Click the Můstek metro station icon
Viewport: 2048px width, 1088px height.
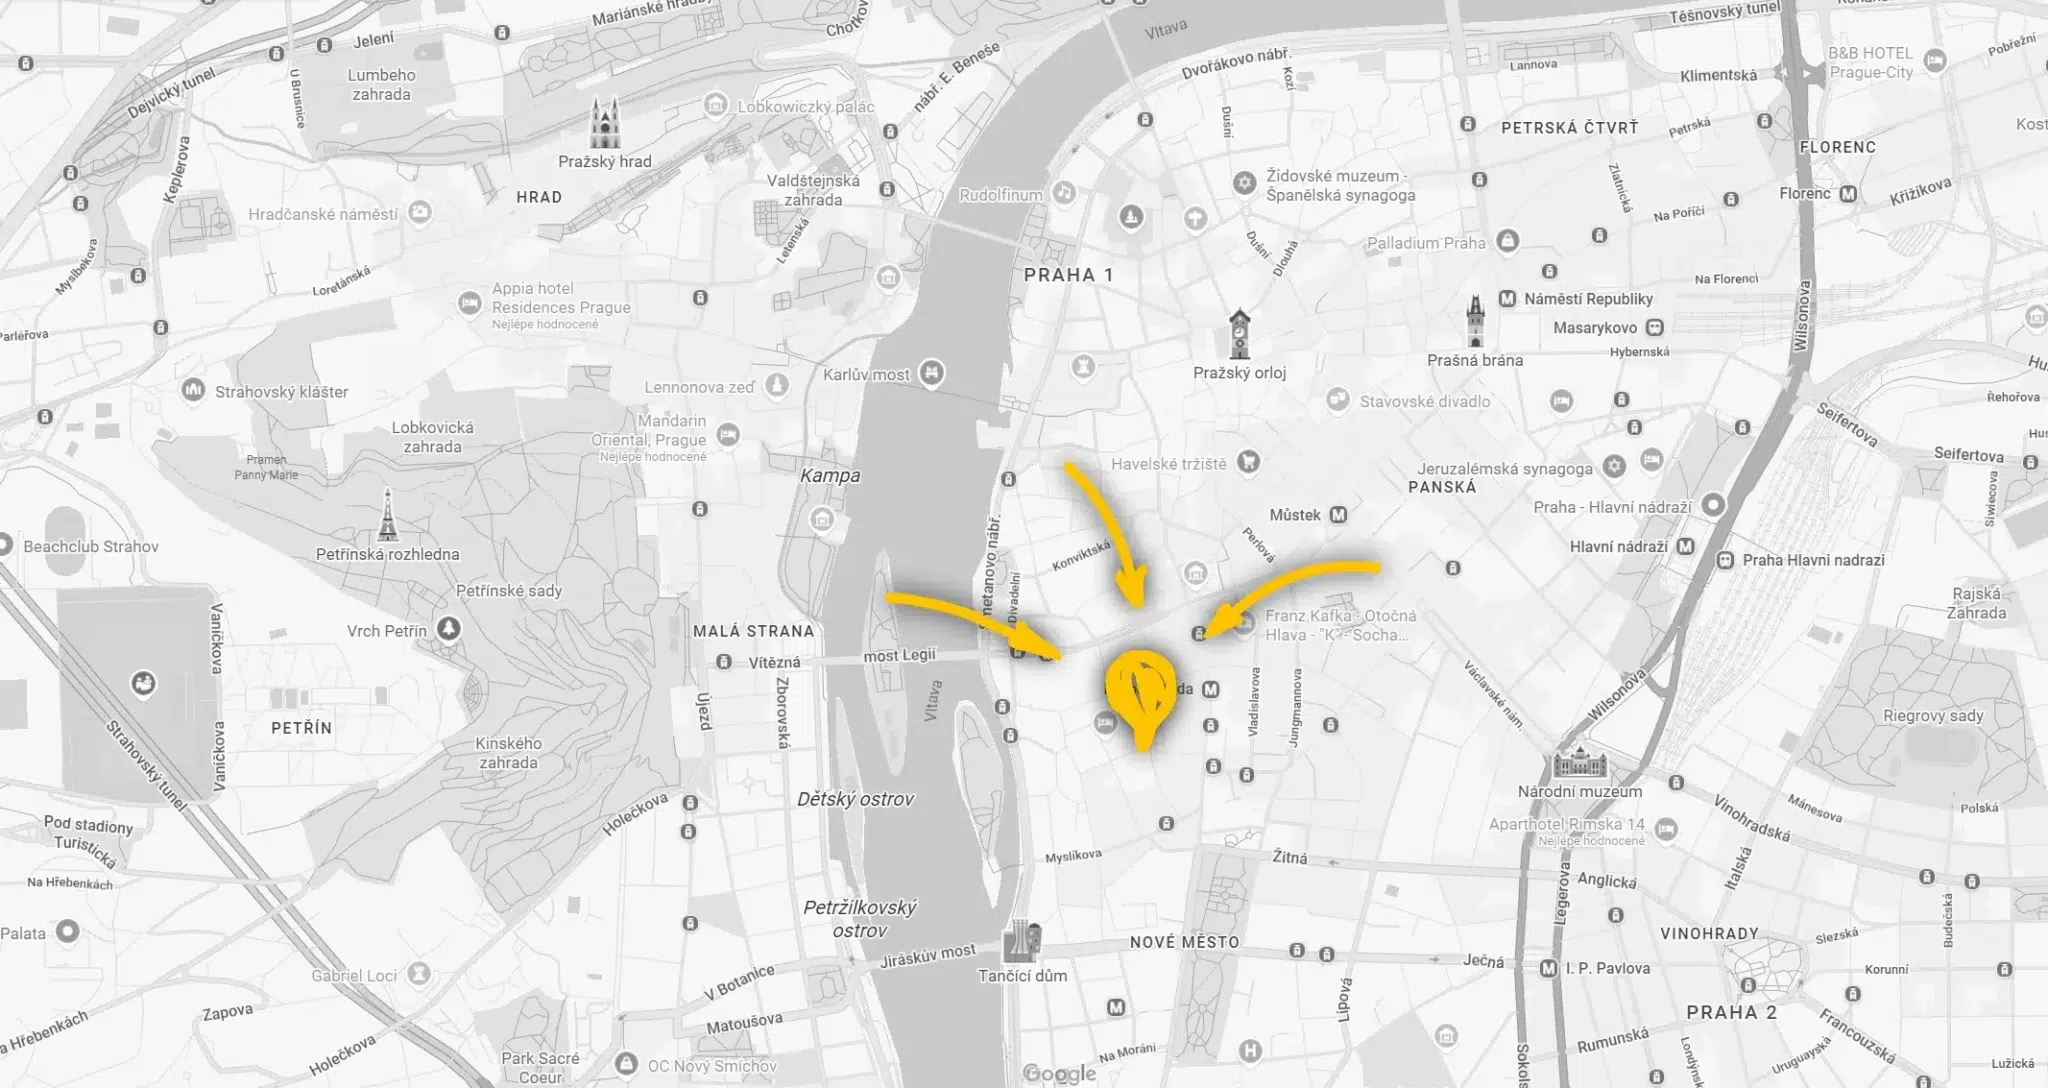pos(1338,515)
